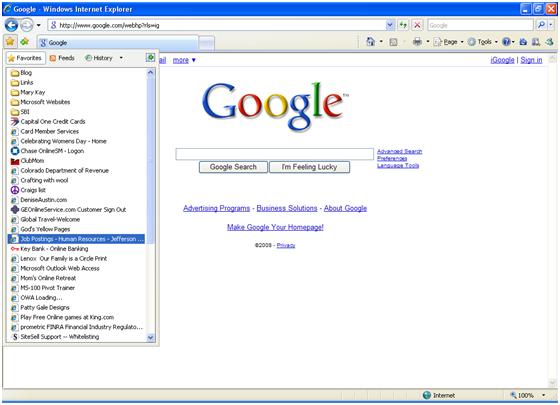560x405 pixels.
Task: Click the favorites list scroll-down arrow
Action: click(x=150, y=337)
